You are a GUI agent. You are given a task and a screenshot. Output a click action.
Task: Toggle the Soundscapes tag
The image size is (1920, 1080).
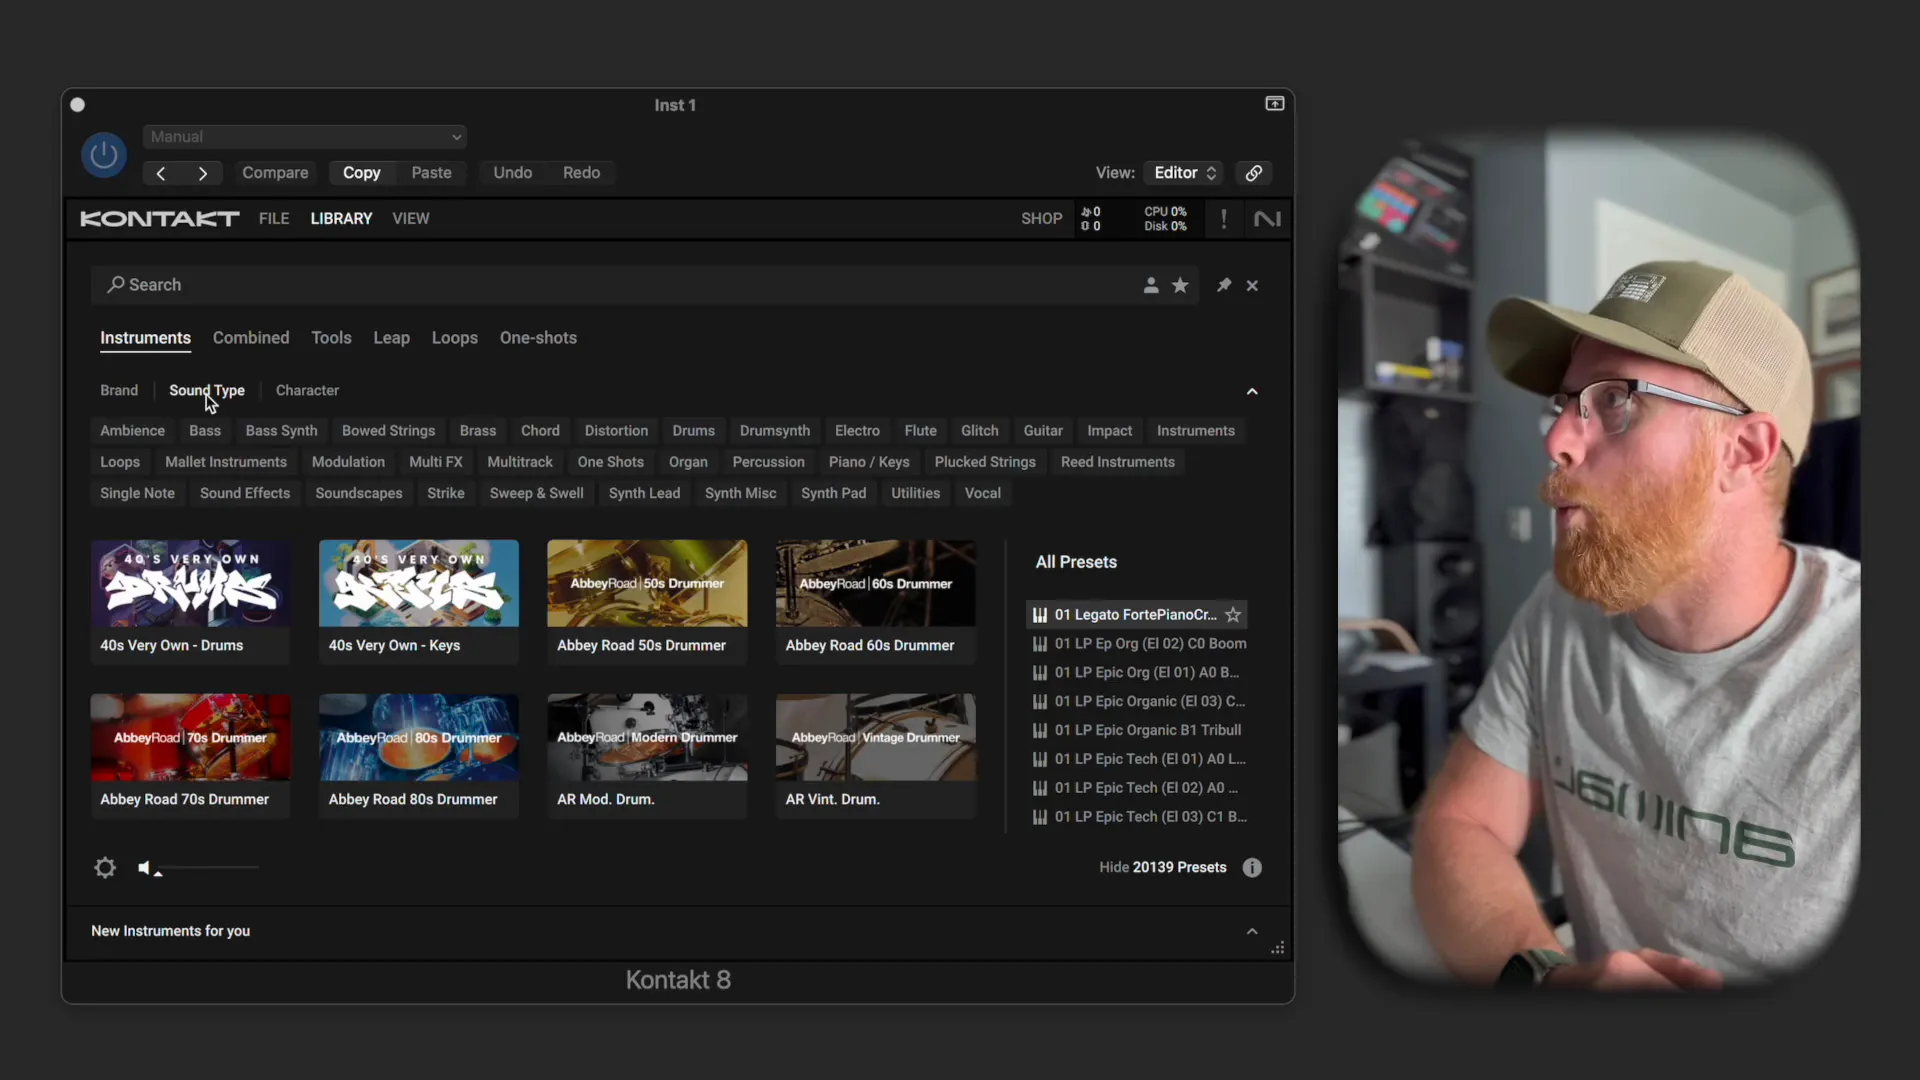(358, 493)
